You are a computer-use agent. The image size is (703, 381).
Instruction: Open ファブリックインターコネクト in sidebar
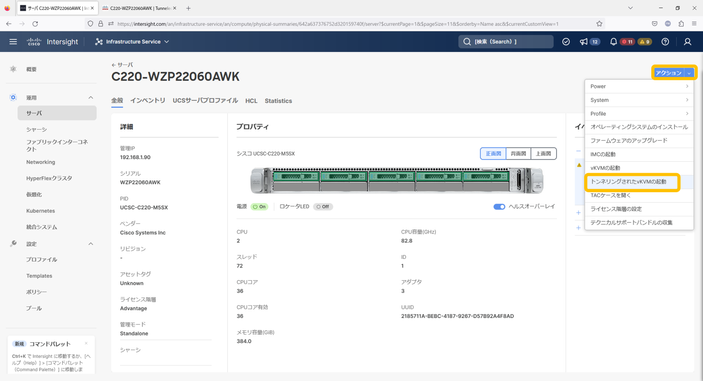(x=57, y=145)
